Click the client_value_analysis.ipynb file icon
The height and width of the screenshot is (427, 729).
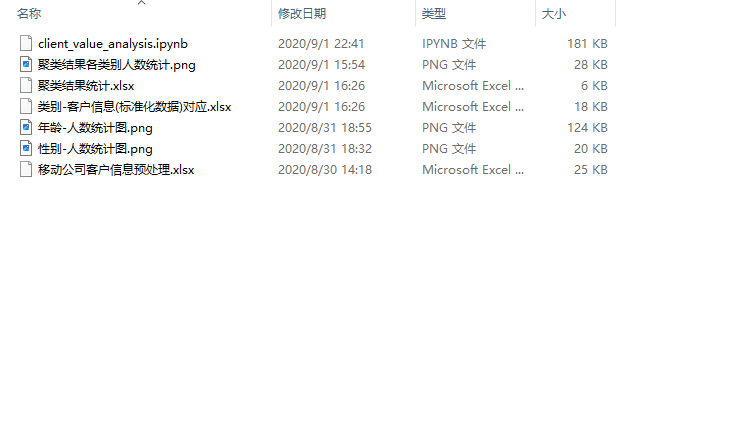[x=26, y=43]
